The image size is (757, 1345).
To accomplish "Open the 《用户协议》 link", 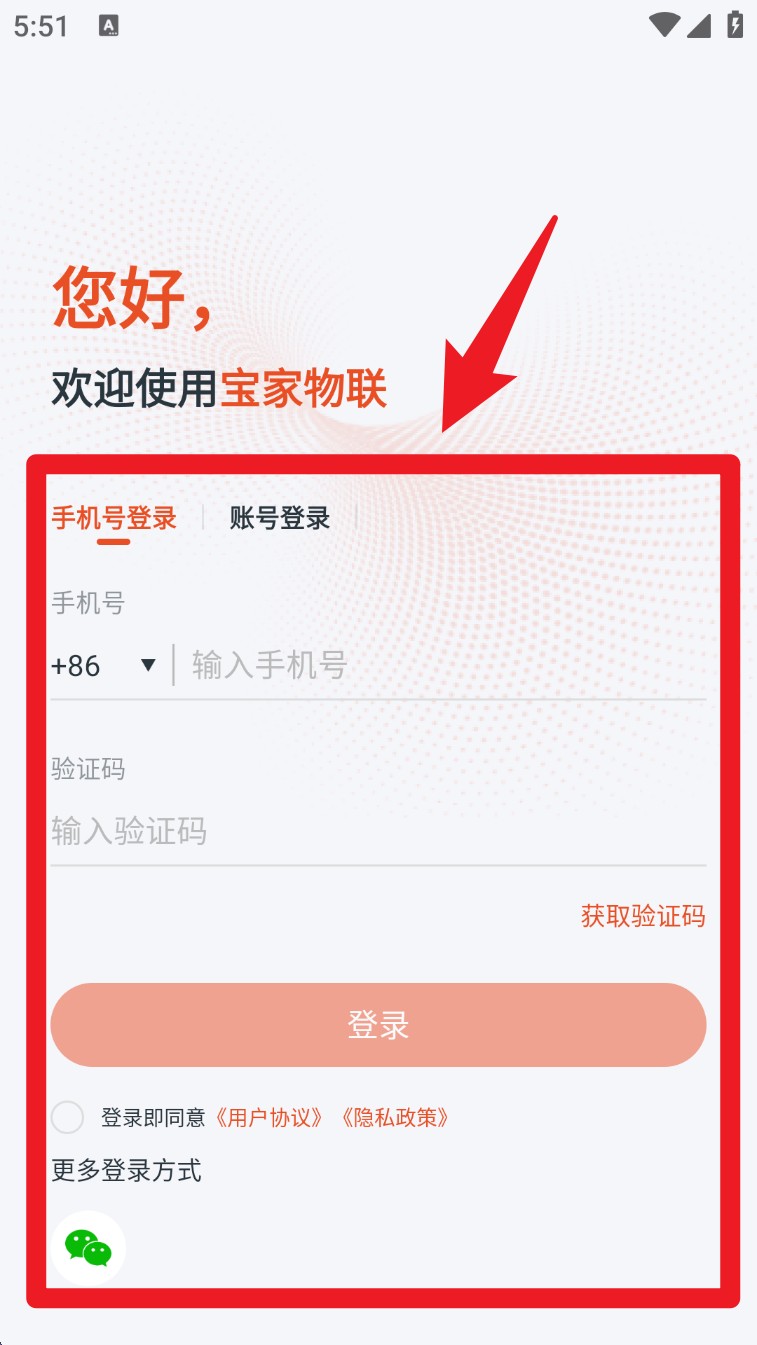I will click(270, 1117).
